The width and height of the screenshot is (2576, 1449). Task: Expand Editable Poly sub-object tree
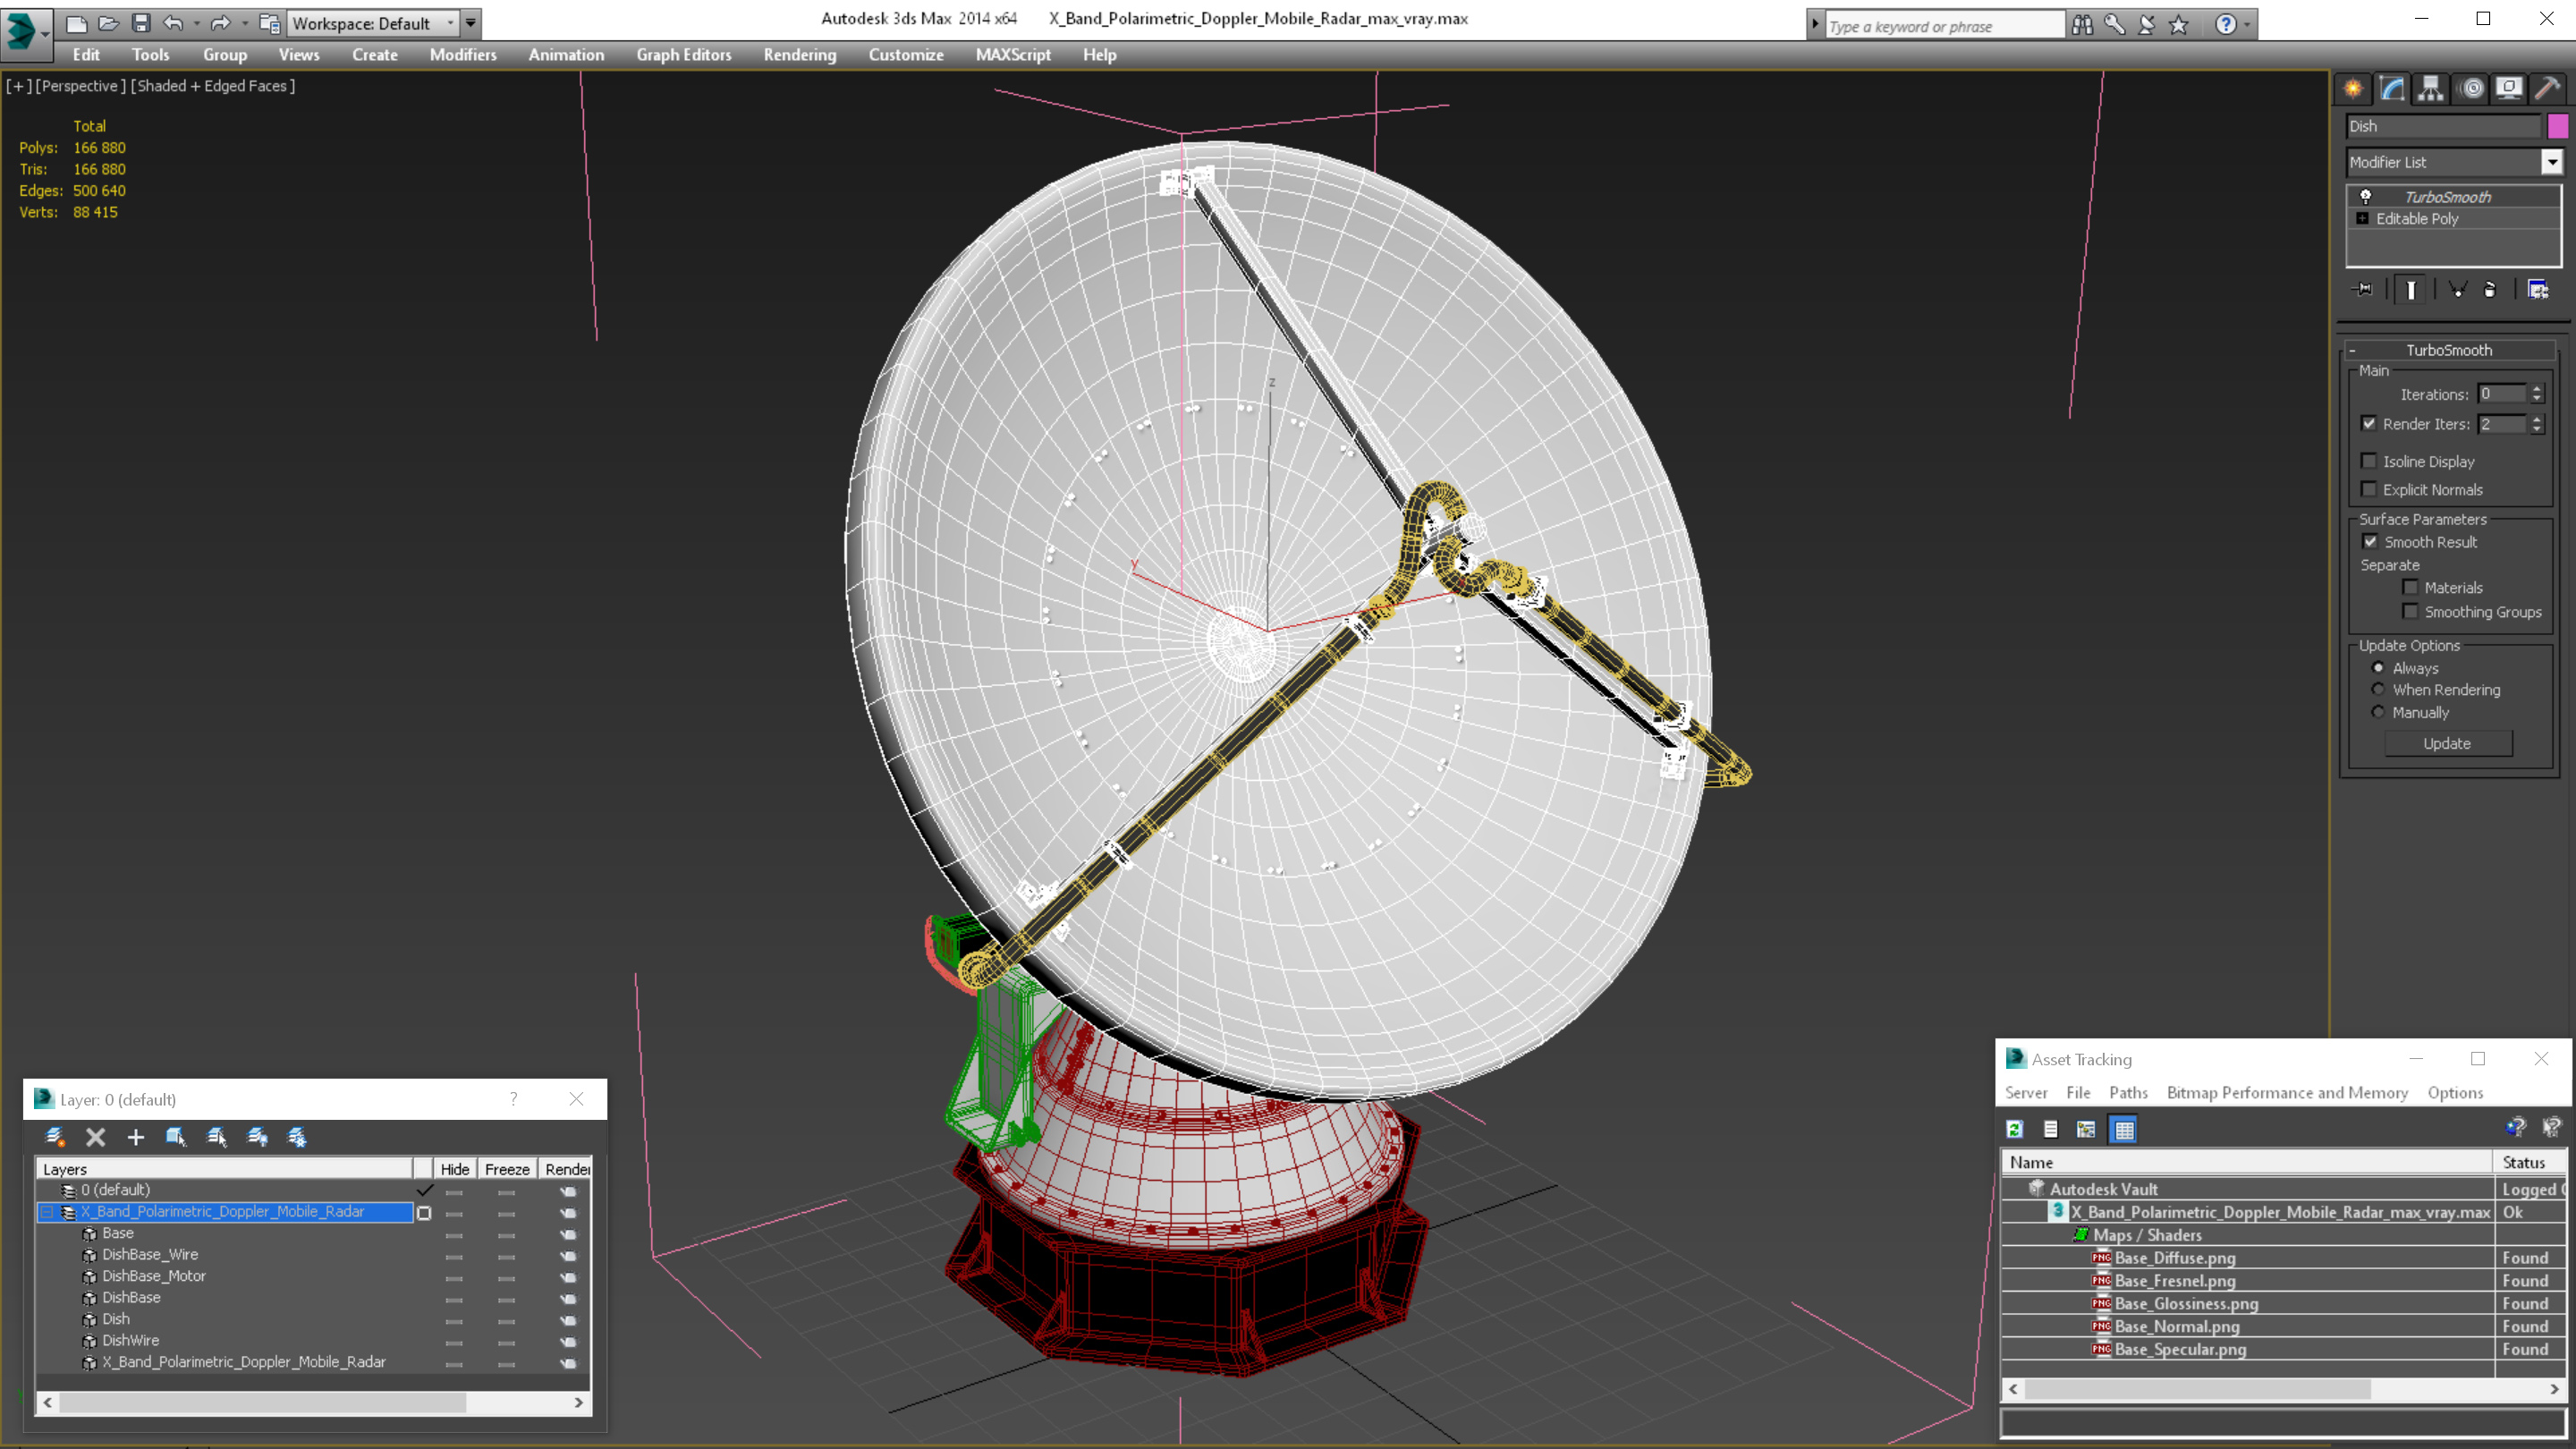pos(2363,219)
